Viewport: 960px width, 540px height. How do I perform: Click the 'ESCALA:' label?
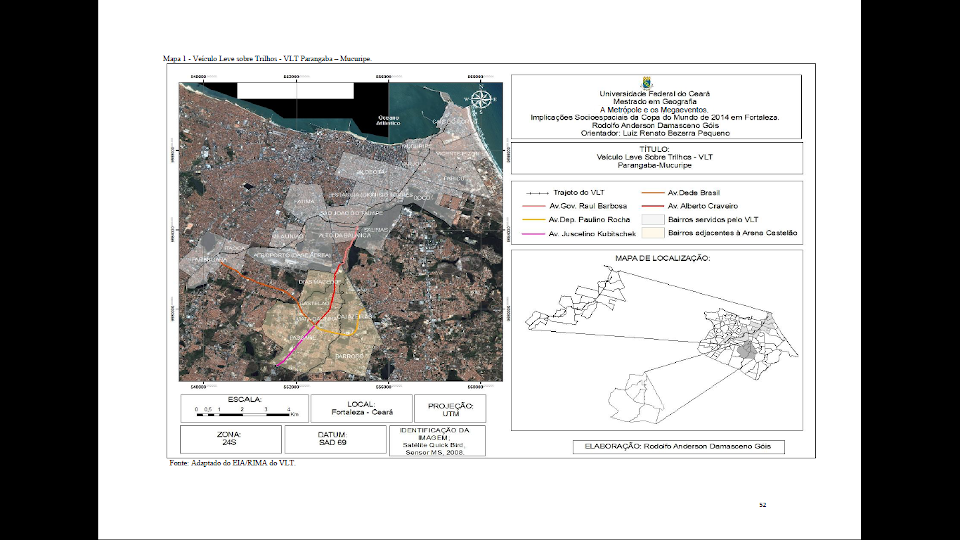click(244, 399)
